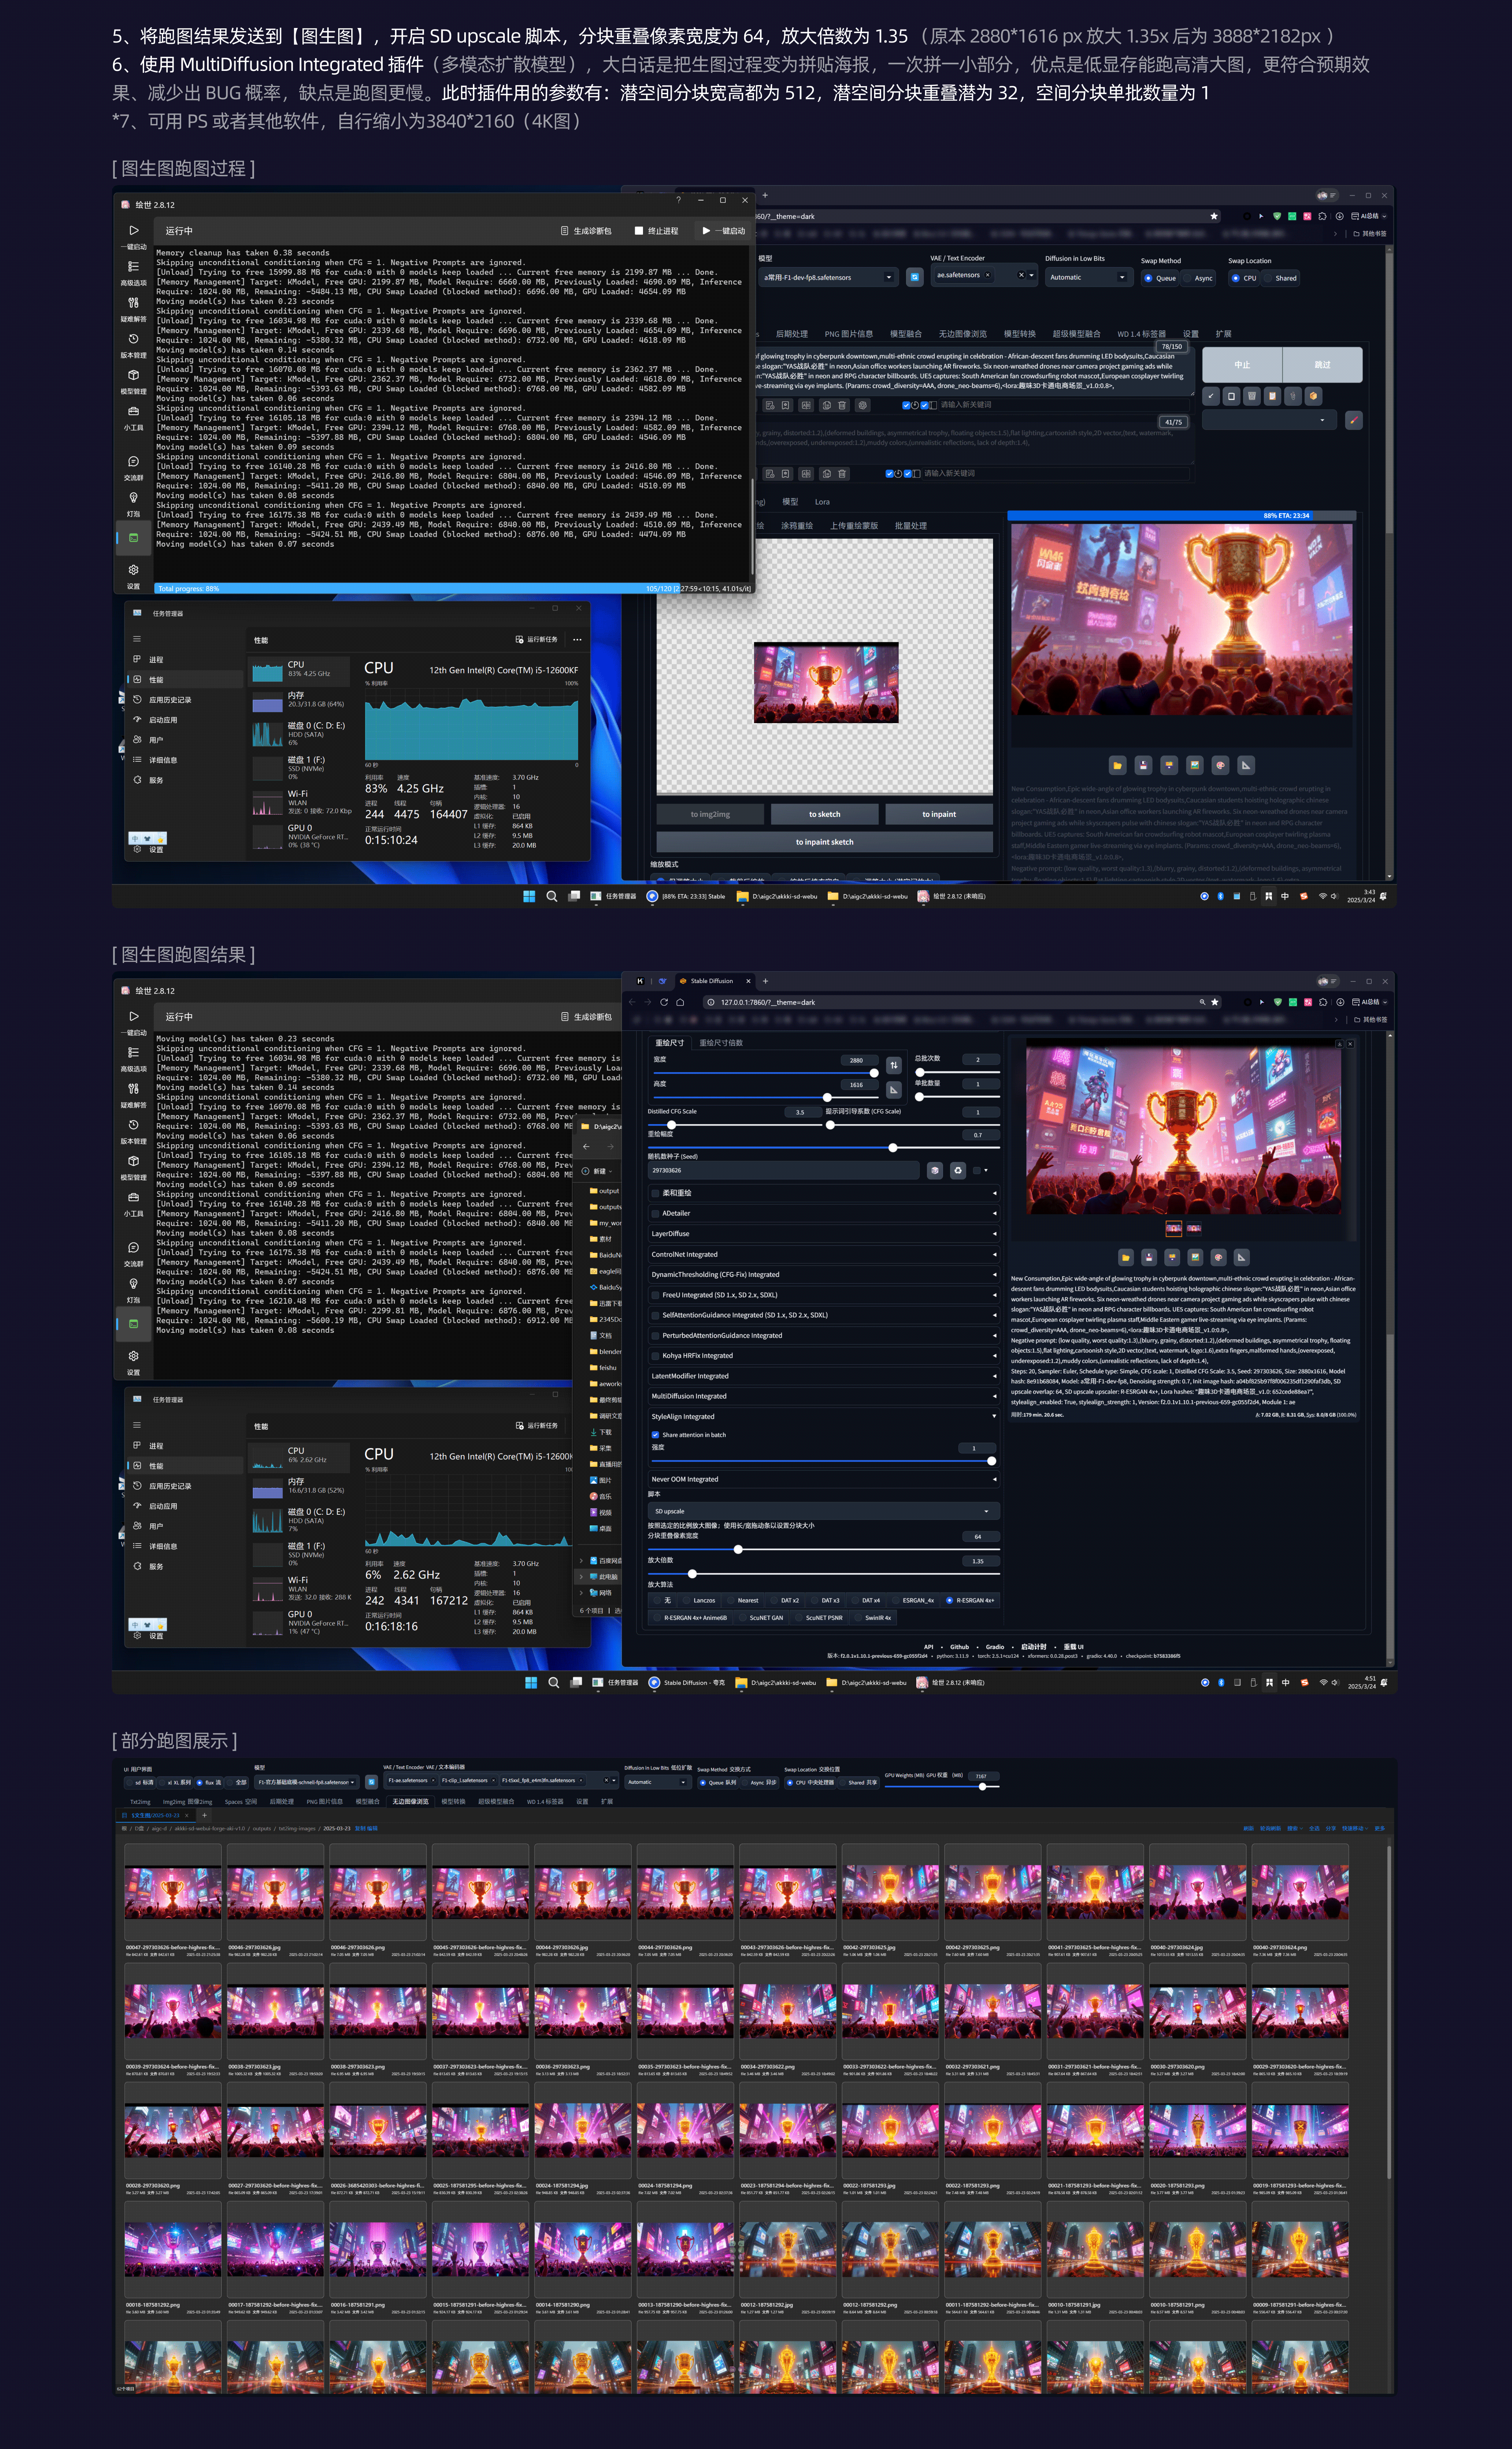
Task: Click bookmark star in result-screenshot address bar
Action: (1215, 1002)
